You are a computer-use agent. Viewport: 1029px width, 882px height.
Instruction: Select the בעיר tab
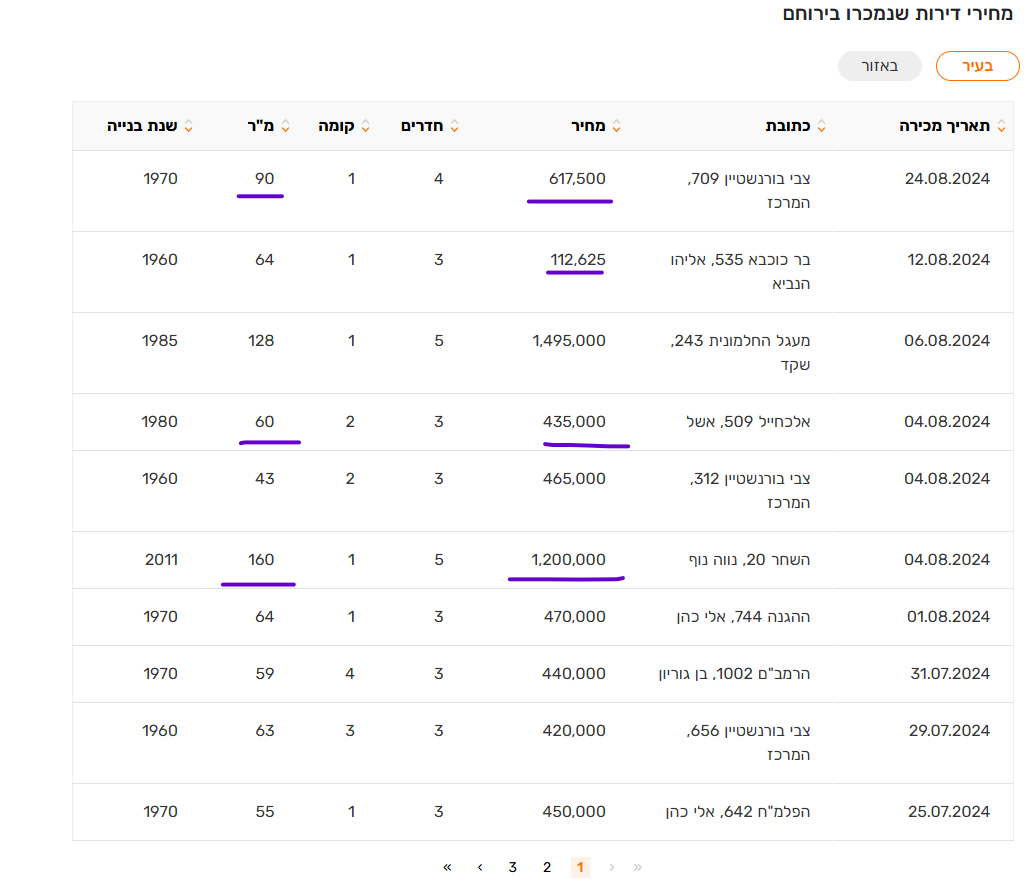977,66
